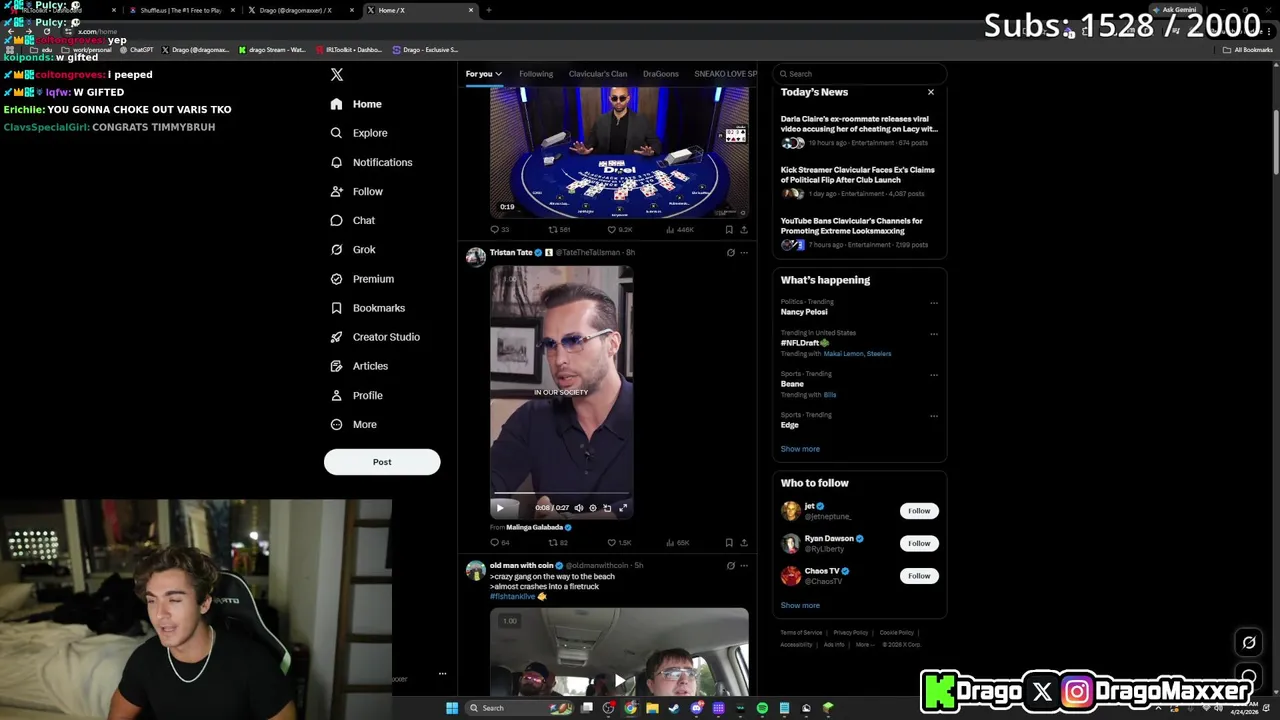Open Articles in the sidebar
1280x720 pixels.
pos(359,366)
